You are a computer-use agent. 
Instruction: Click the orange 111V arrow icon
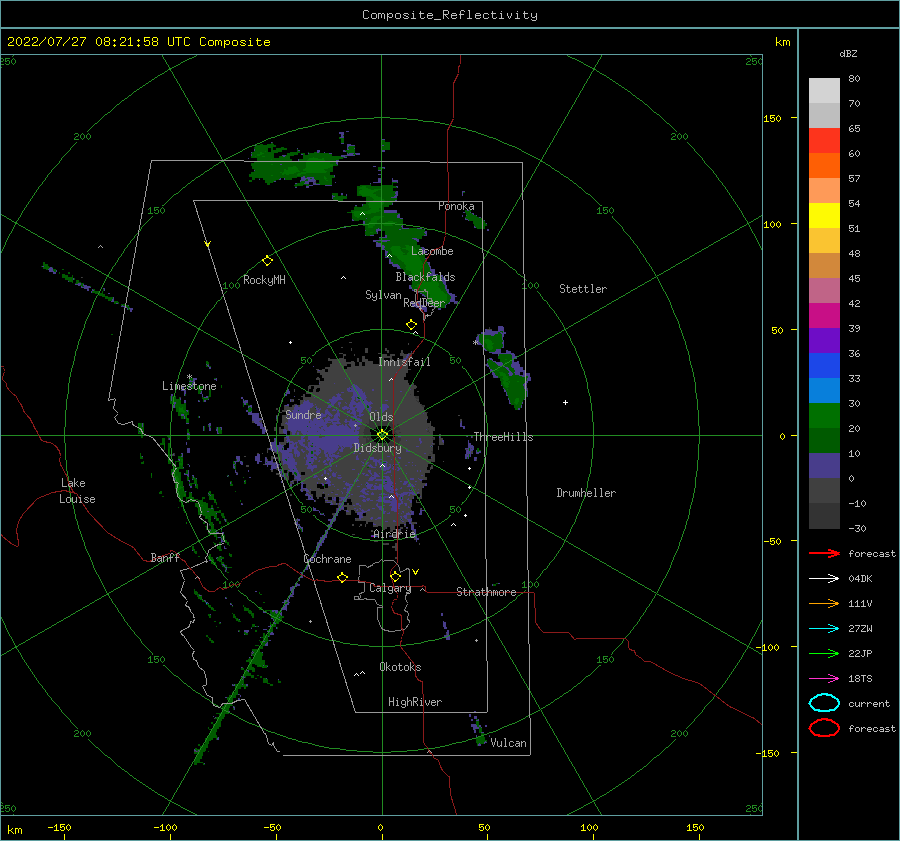coord(824,603)
